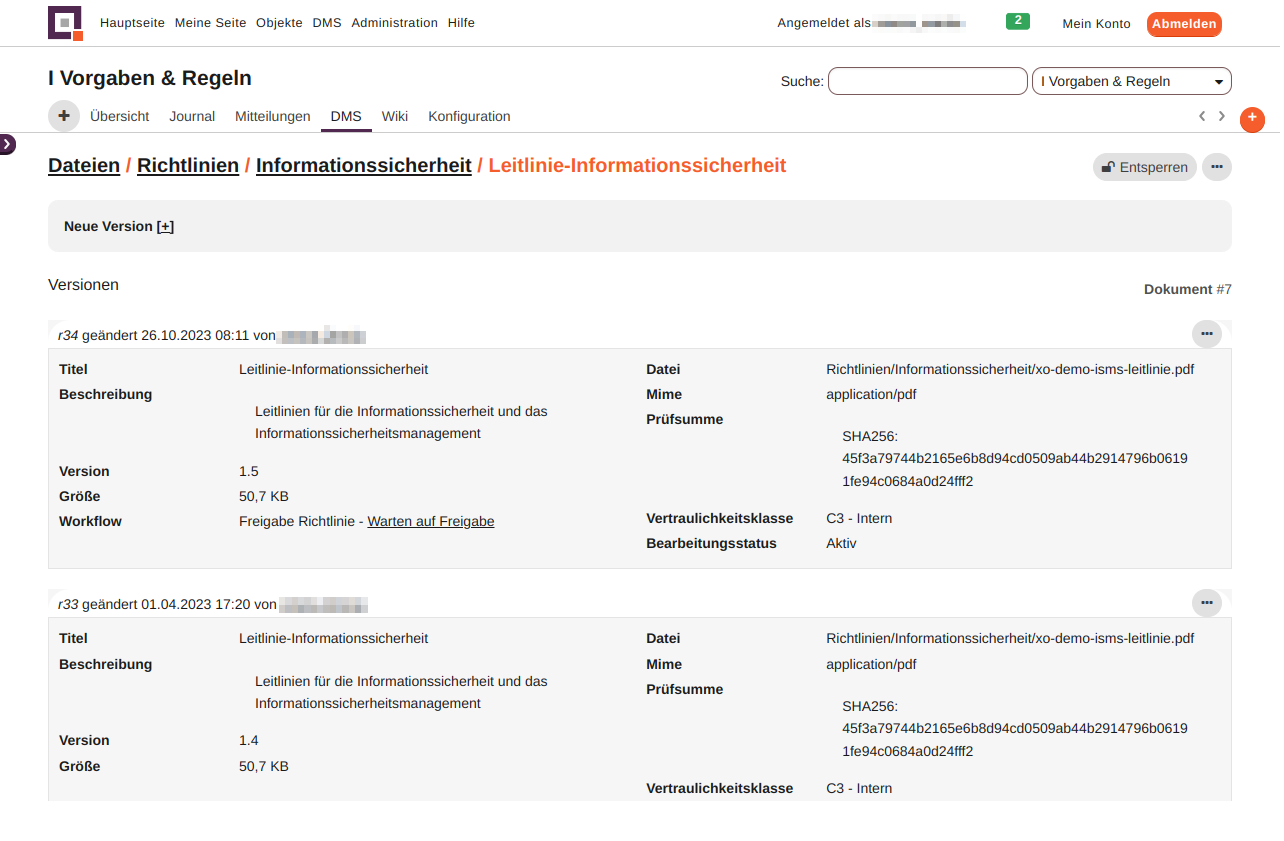Open the Administration menu item
The width and height of the screenshot is (1284, 841).
(394, 23)
